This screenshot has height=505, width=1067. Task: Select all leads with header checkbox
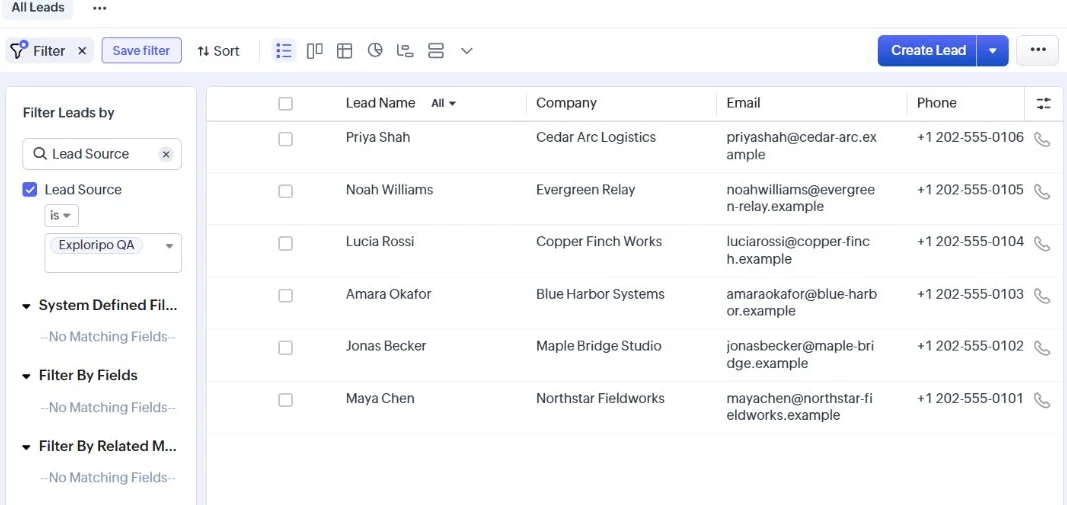286,103
